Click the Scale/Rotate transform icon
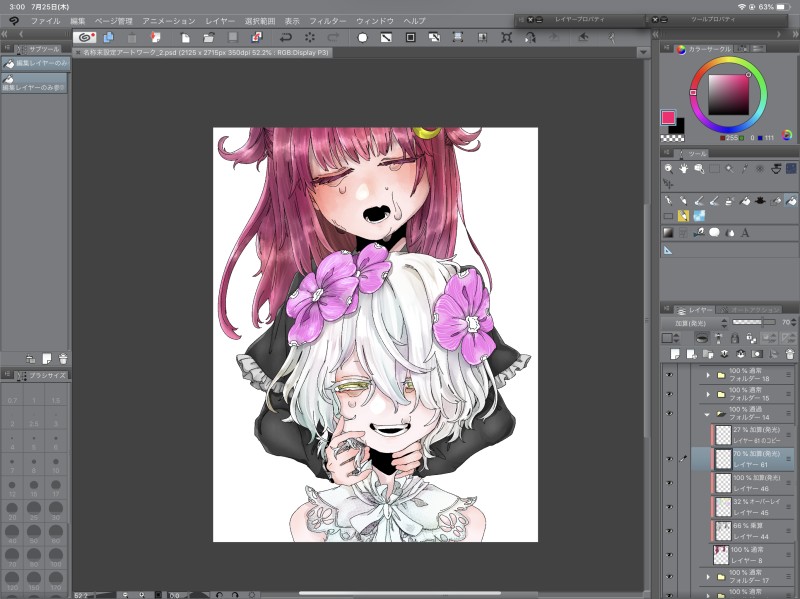 [x=458, y=37]
